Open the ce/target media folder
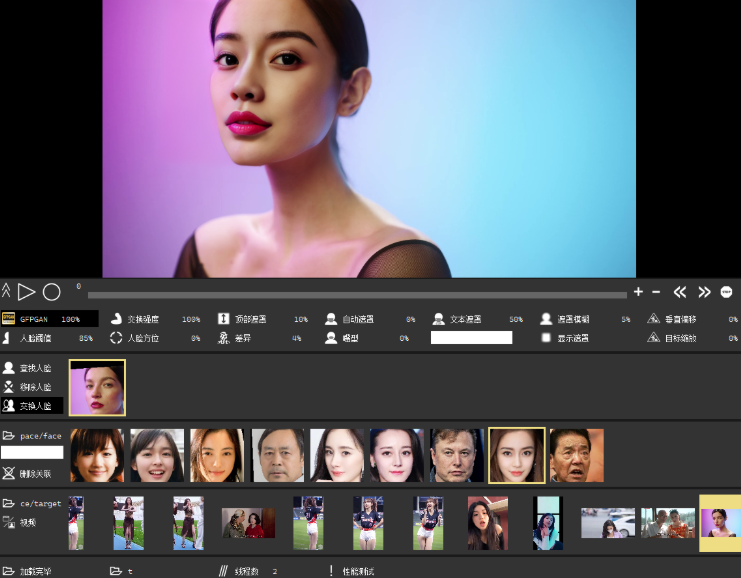This screenshot has height=578, width=741. pyautogui.click(x=9, y=503)
